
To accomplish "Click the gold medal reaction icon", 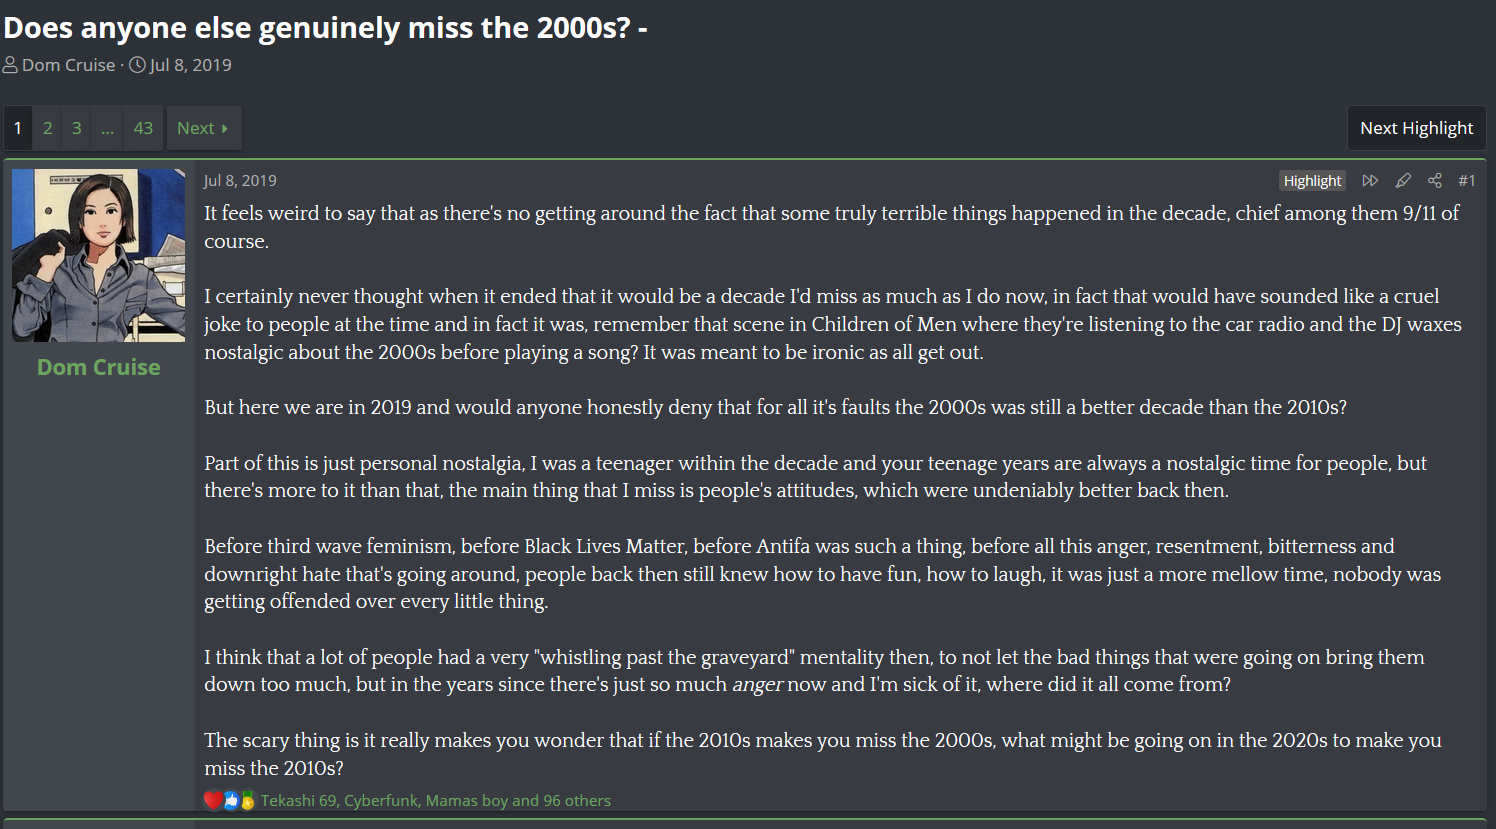I will (x=247, y=800).
